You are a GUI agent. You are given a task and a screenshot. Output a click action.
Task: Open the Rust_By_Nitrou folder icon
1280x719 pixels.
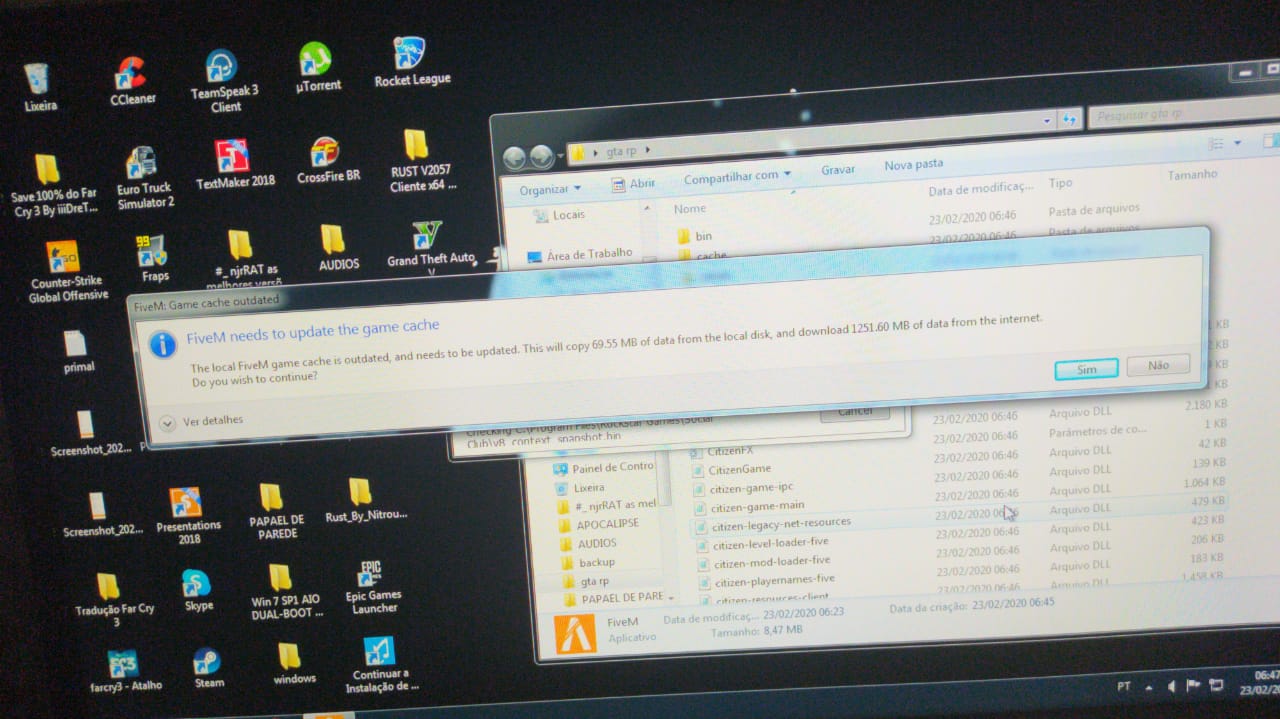point(366,500)
